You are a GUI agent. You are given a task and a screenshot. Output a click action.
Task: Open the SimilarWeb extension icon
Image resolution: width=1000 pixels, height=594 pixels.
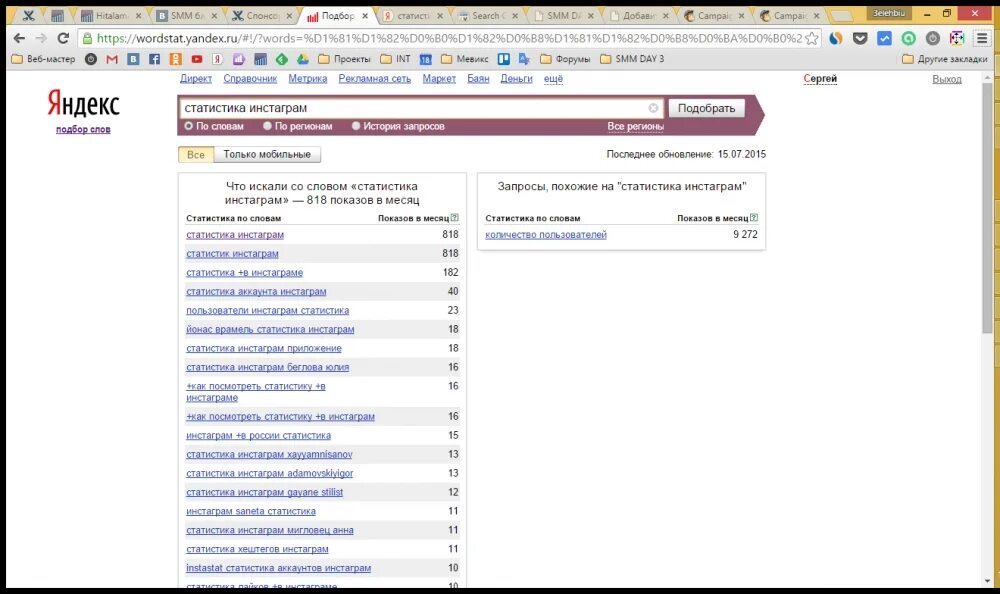[x=835, y=39]
